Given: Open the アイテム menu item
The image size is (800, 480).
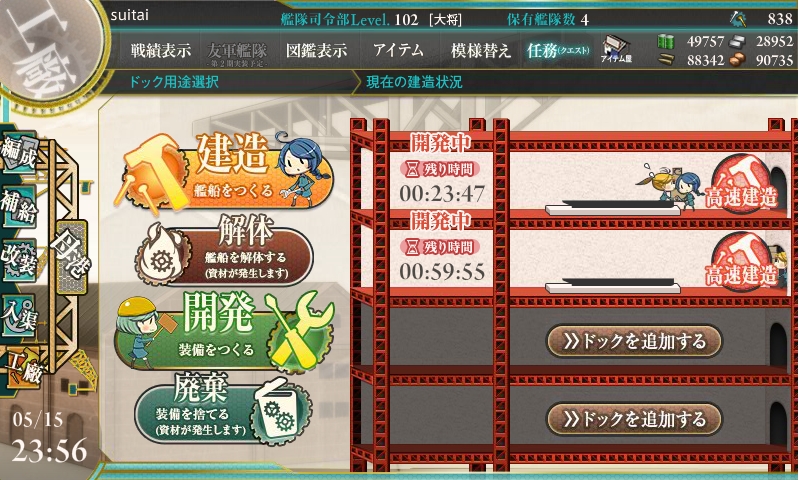Looking at the screenshot, I should (x=398, y=50).
